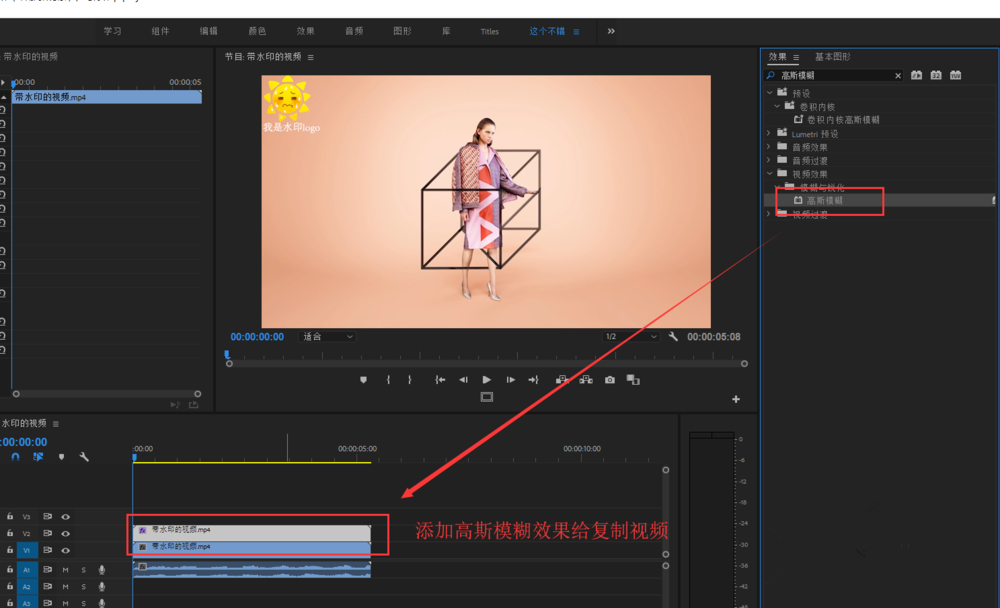Filter effects by 32-bit color badge
1000x608 pixels.
coord(936,76)
